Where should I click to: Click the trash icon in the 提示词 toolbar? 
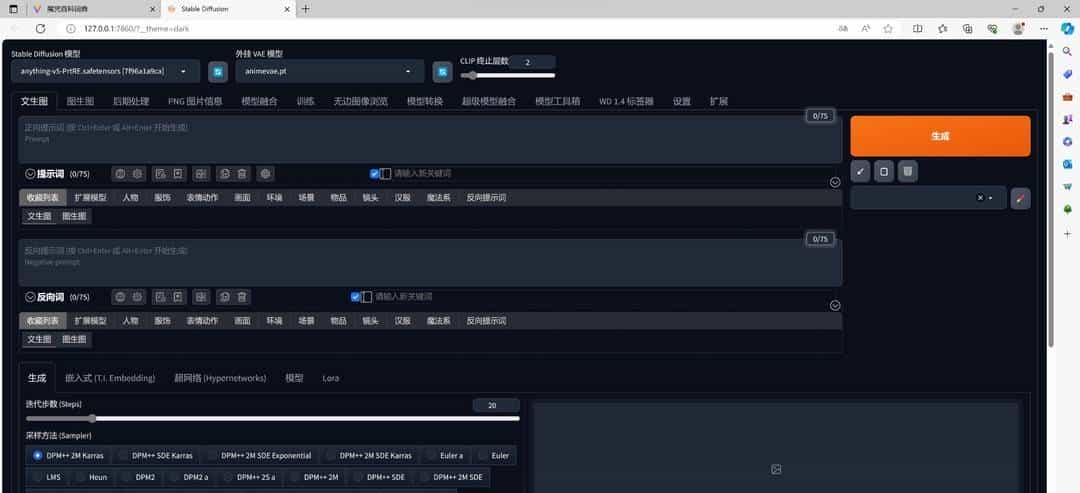[242, 174]
